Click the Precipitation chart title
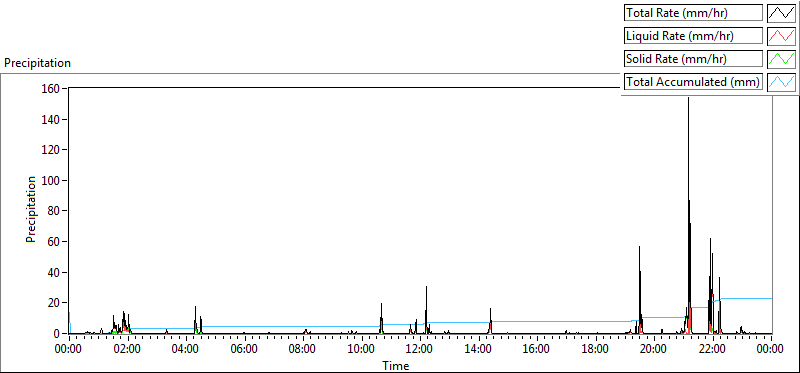 37,63
